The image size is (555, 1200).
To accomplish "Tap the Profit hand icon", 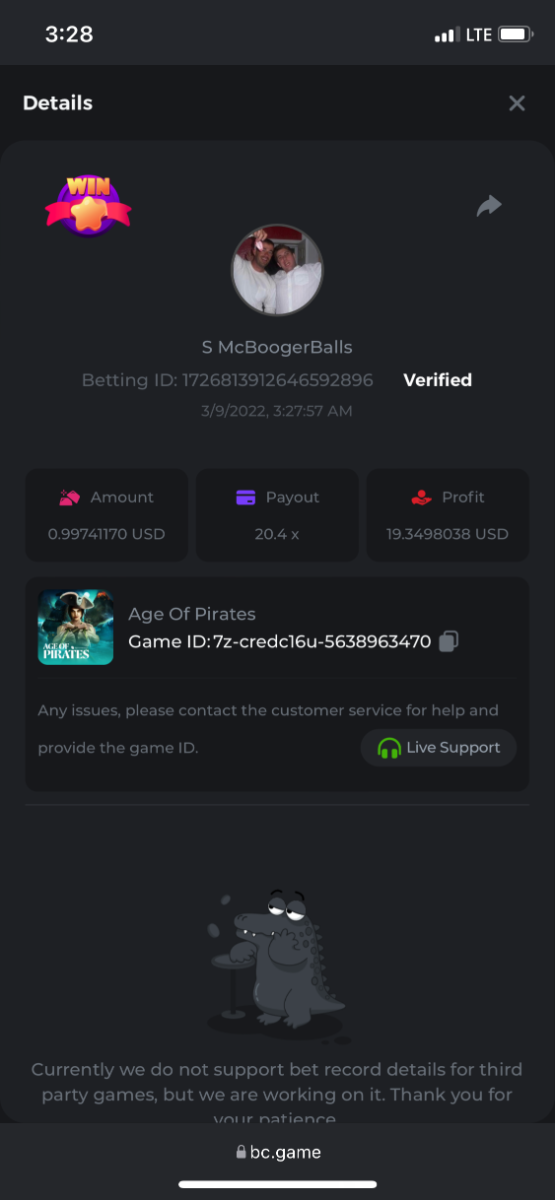I will [x=421, y=497].
